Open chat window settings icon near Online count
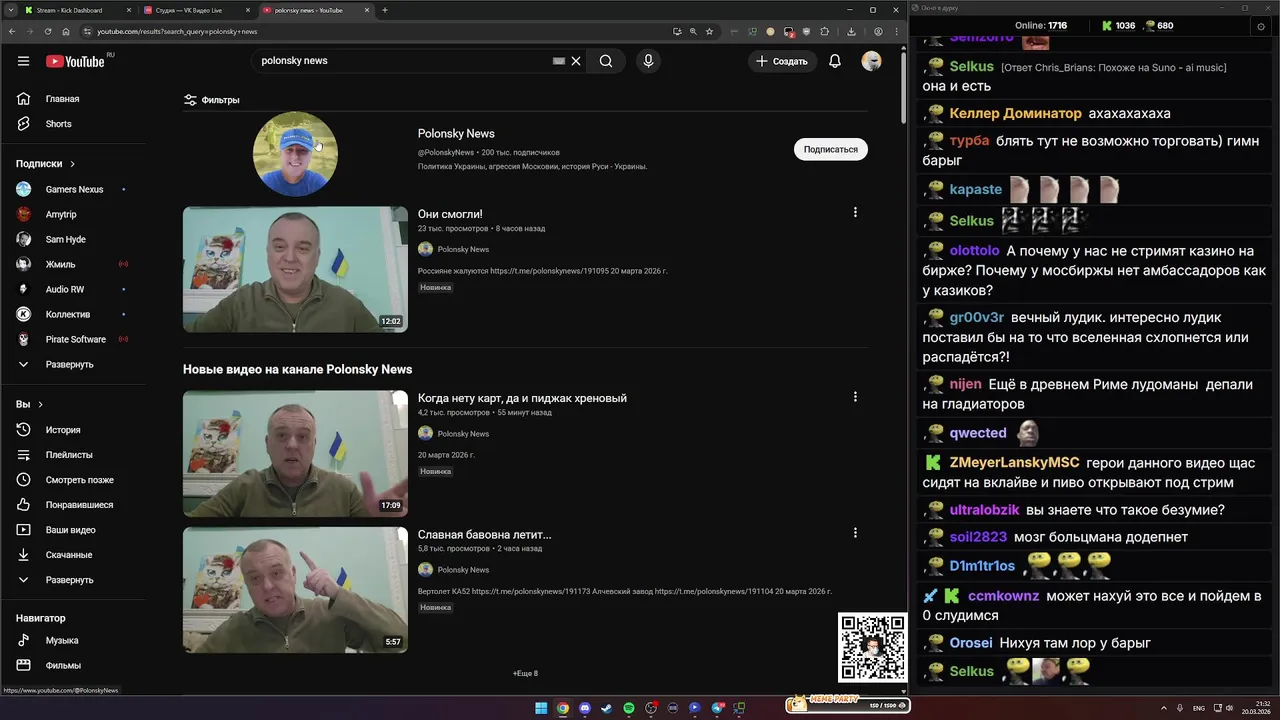Viewport: 1280px width, 720px height. (1260, 26)
